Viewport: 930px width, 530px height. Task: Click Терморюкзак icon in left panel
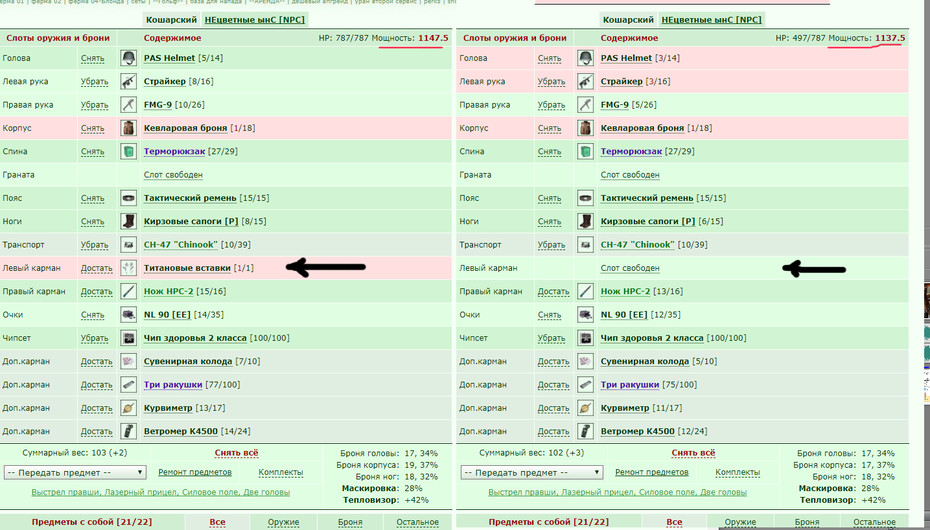click(129, 151)
